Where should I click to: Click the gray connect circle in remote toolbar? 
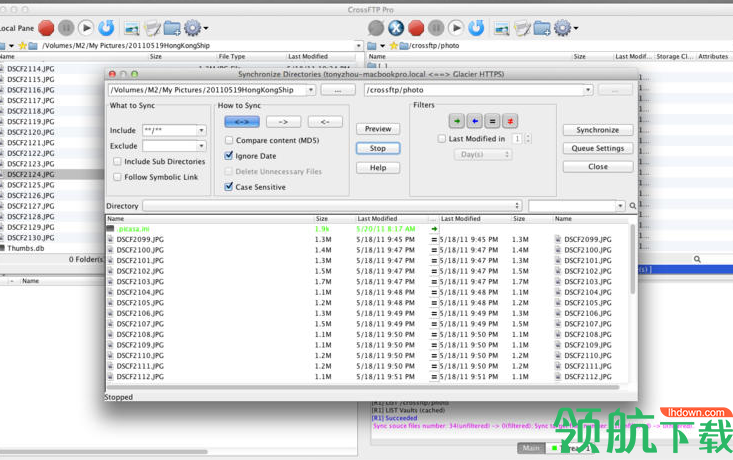376,28
